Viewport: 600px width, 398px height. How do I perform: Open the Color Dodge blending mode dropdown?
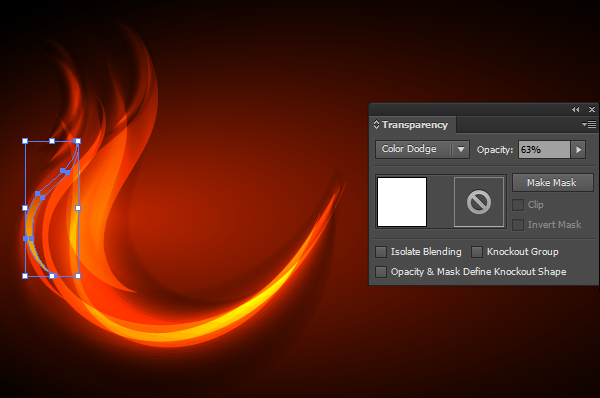click(x=461, y=149)
